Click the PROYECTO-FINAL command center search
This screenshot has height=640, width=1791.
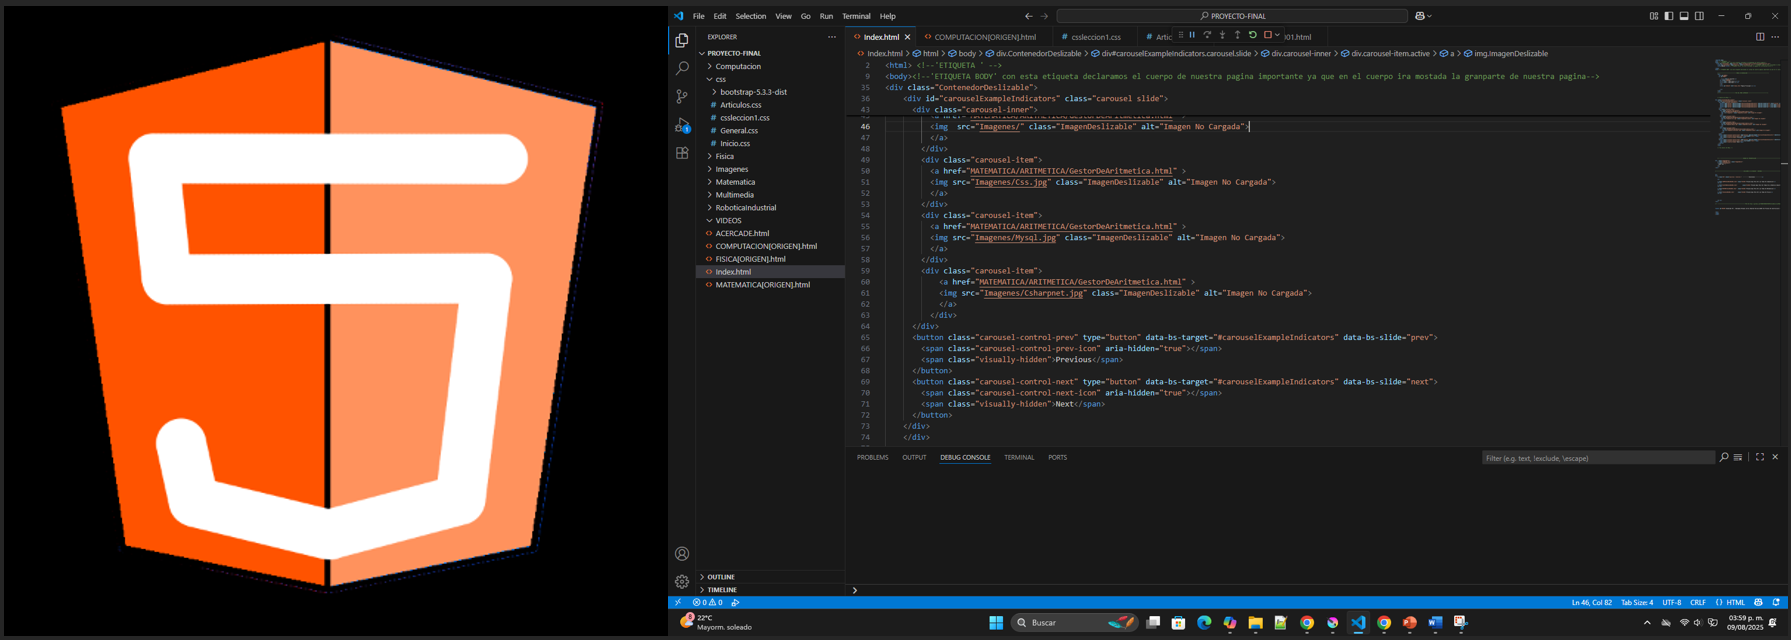[1232, 16]
